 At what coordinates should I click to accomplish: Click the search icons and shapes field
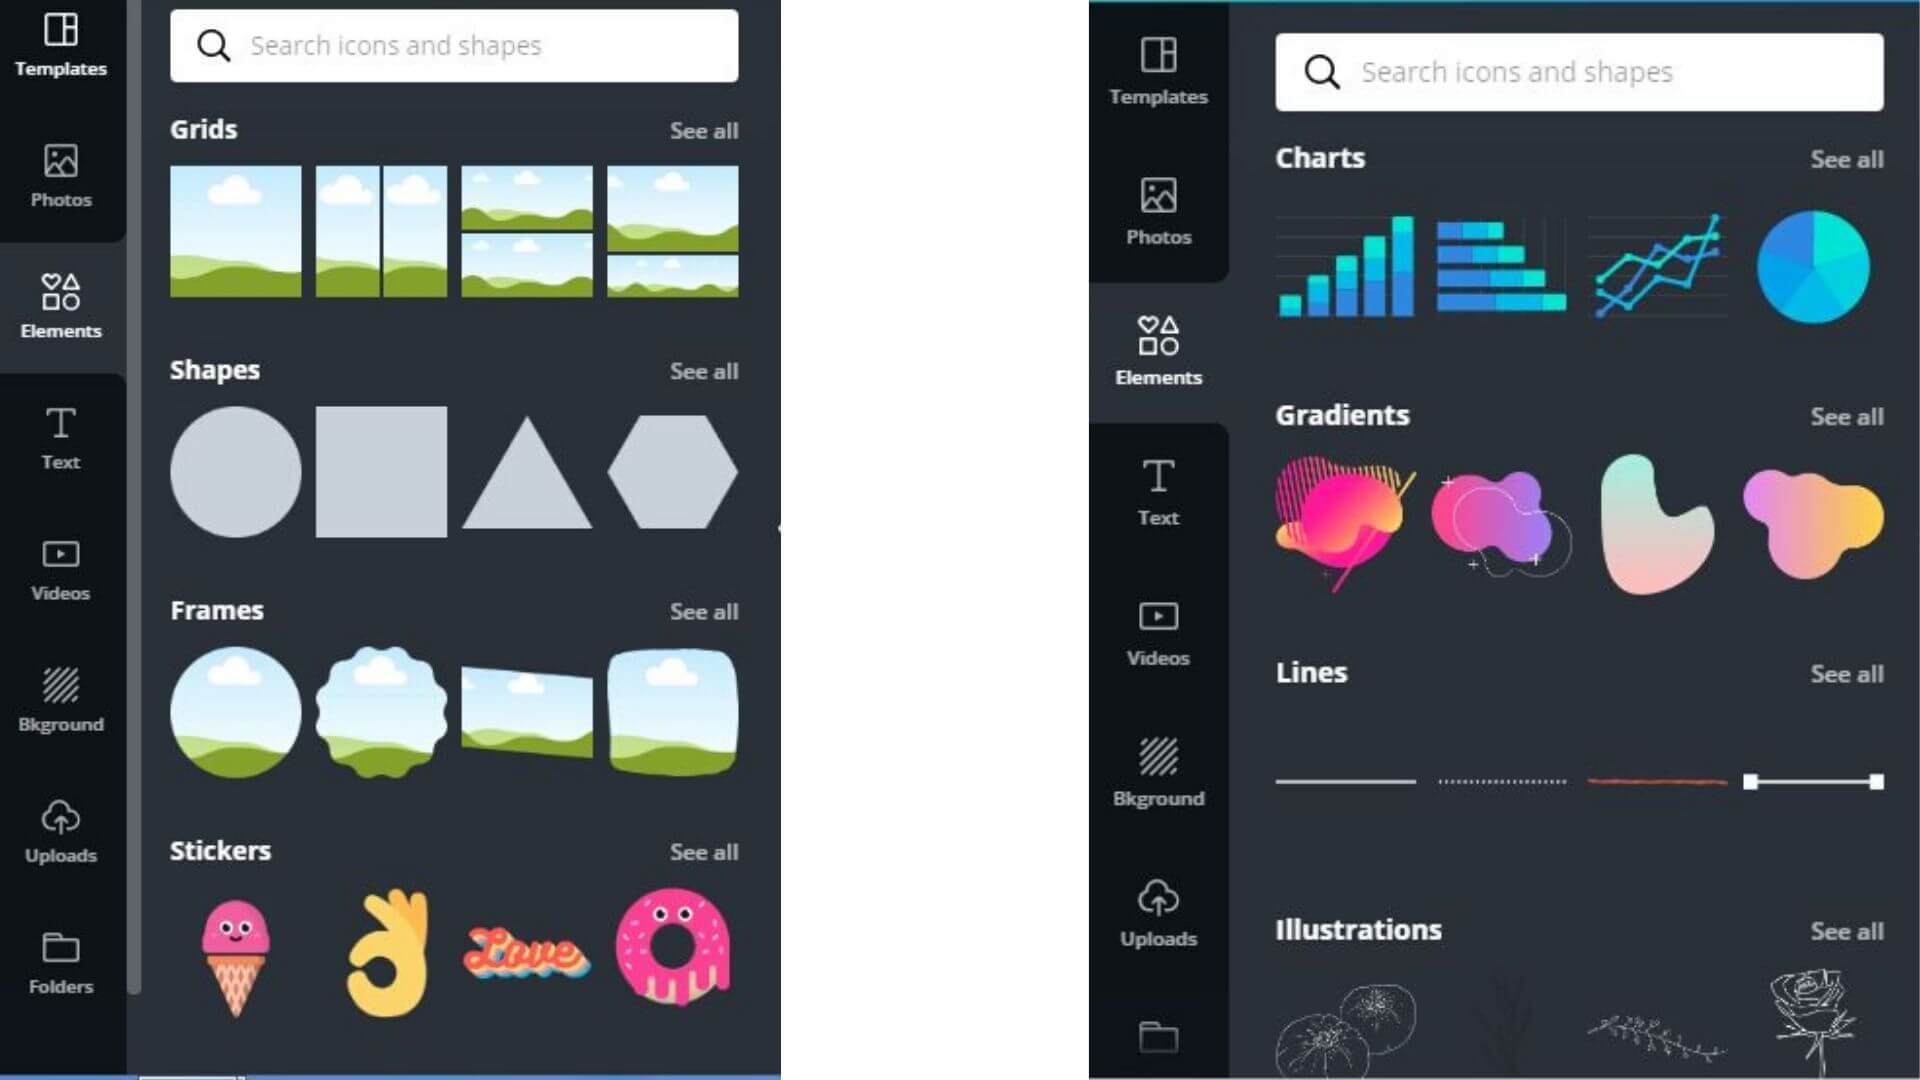pos(455,45)
